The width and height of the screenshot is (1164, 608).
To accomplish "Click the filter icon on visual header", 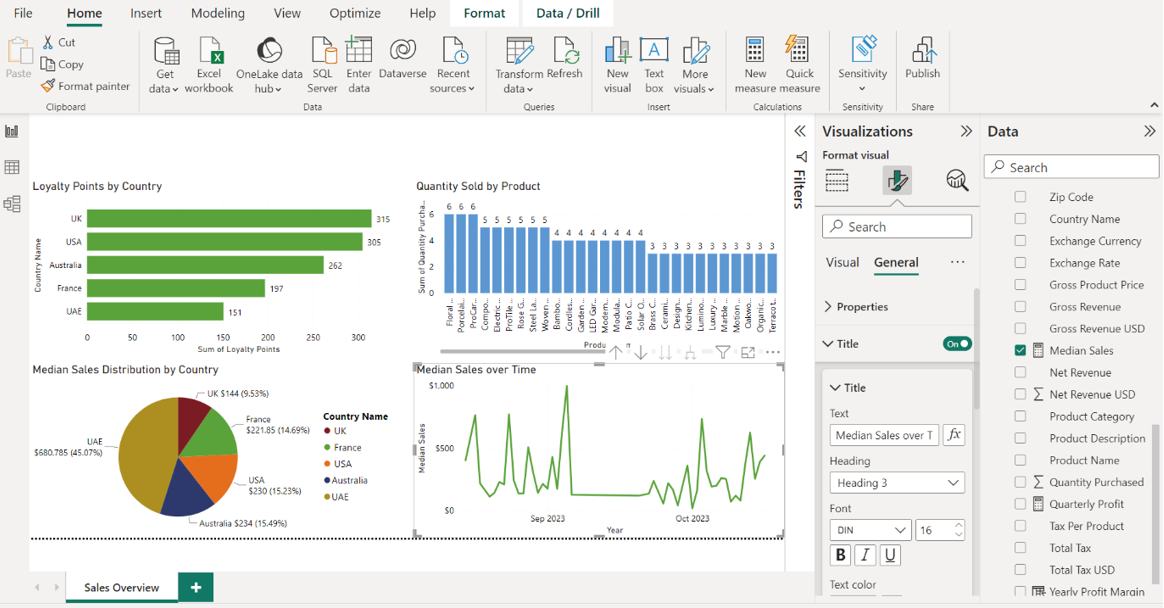I will pyautogui.click(x=723, y=352).
